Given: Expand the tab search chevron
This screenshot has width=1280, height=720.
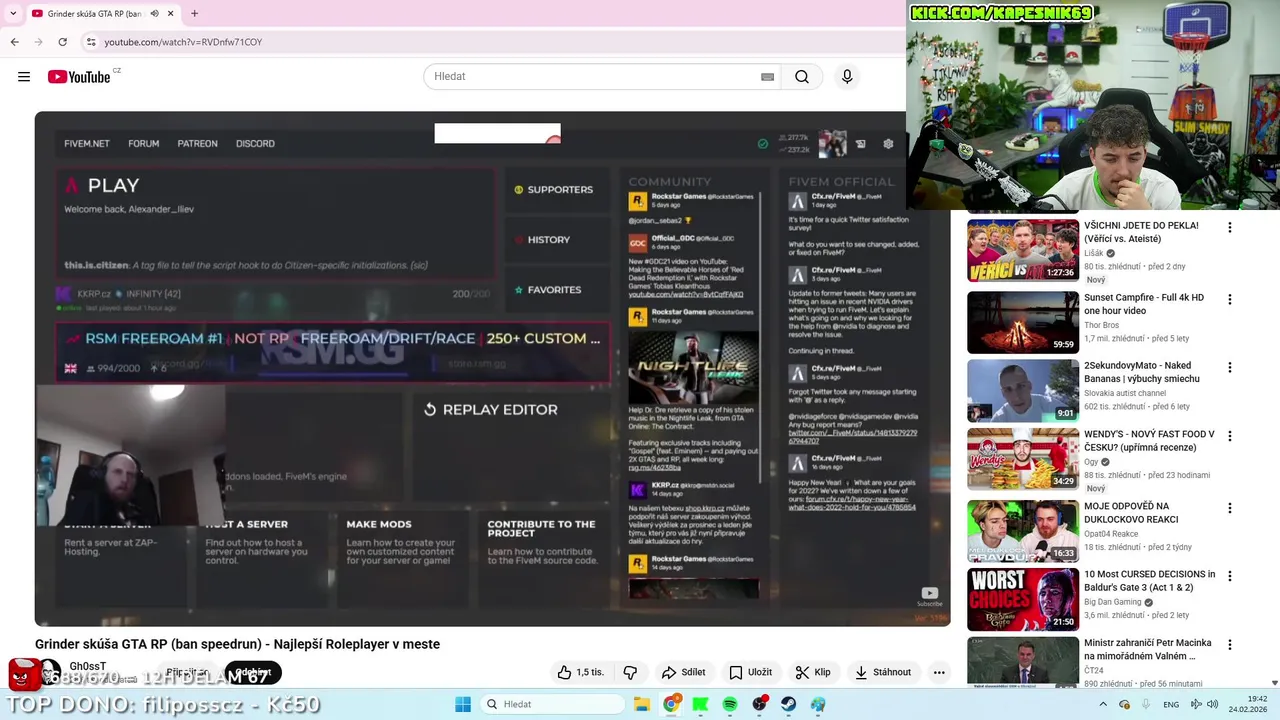Looking at the screenshot, I should click(13, 13).
